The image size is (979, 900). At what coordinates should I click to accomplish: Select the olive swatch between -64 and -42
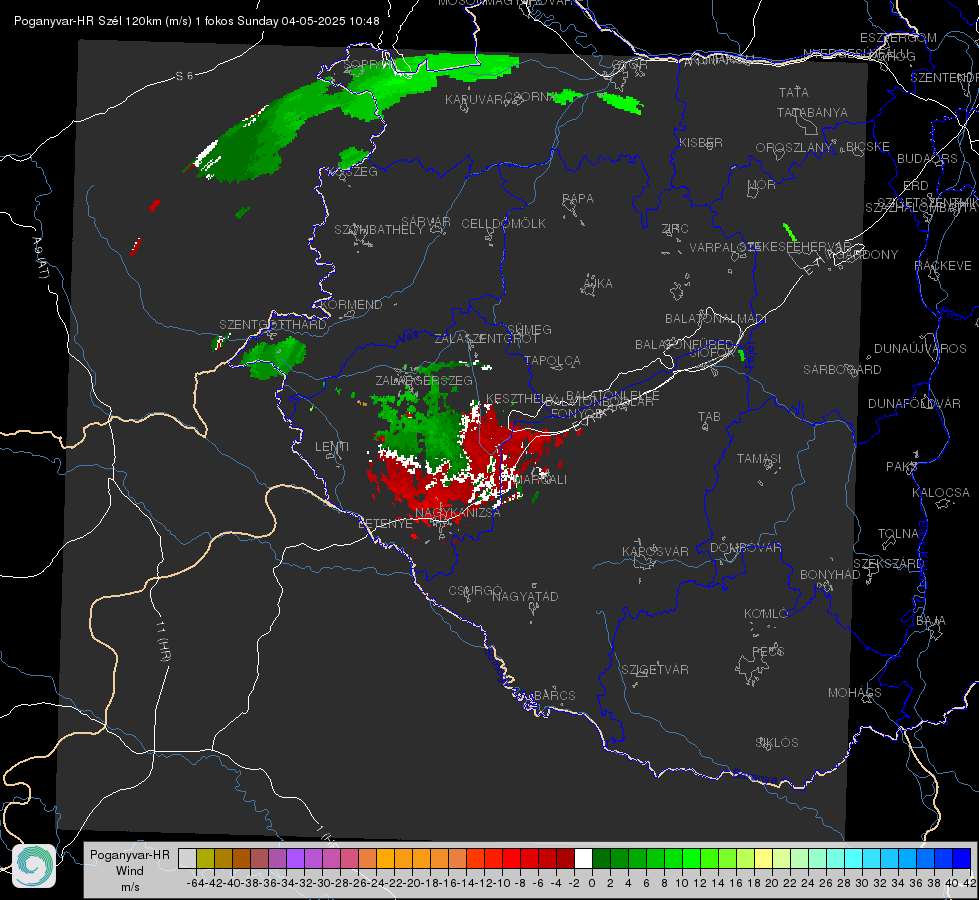tap(205, 858)
